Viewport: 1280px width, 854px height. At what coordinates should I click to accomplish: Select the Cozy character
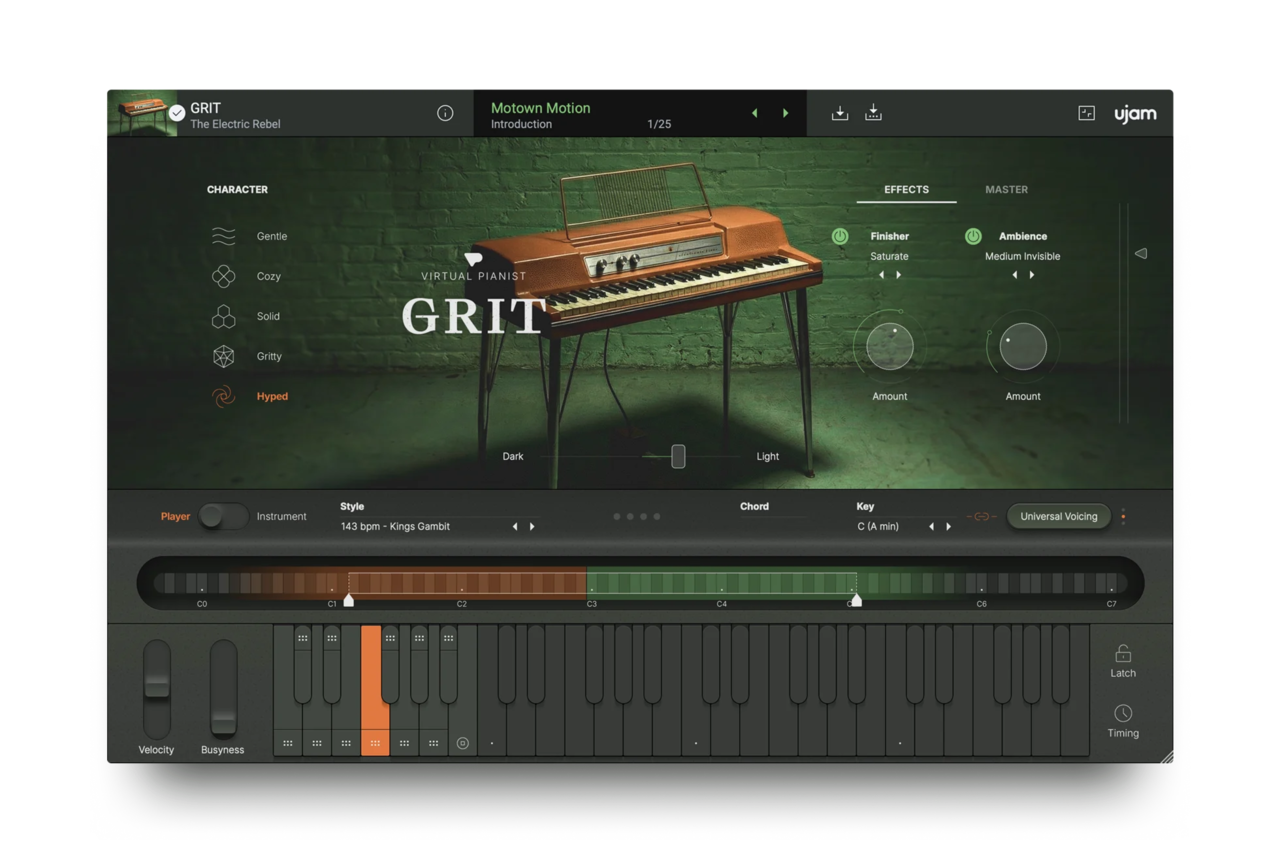pyautogui.click(x=246, y=276)
